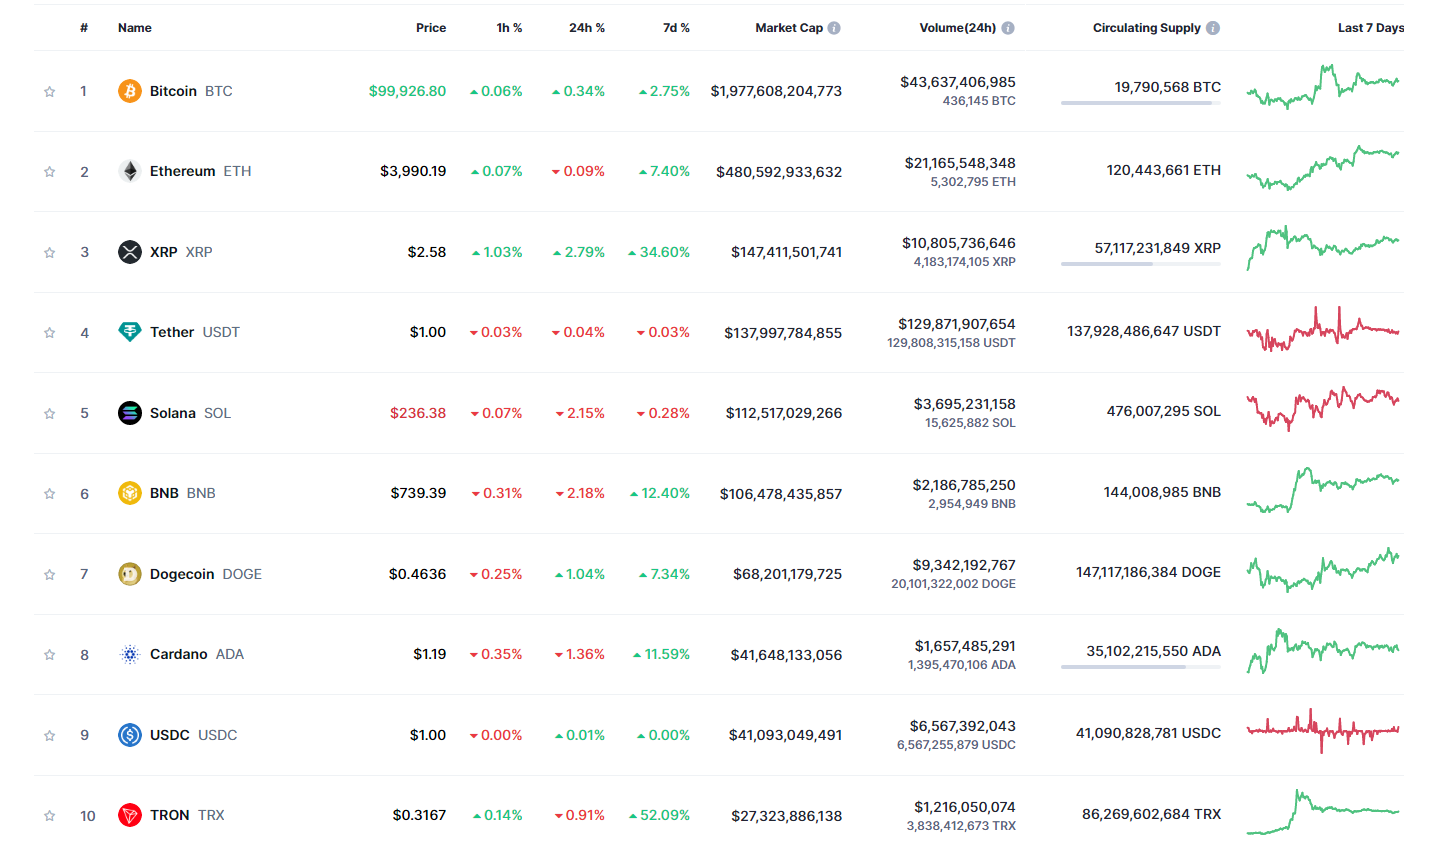Click XRP's circulating supply progress bar

coord(1141,264)
